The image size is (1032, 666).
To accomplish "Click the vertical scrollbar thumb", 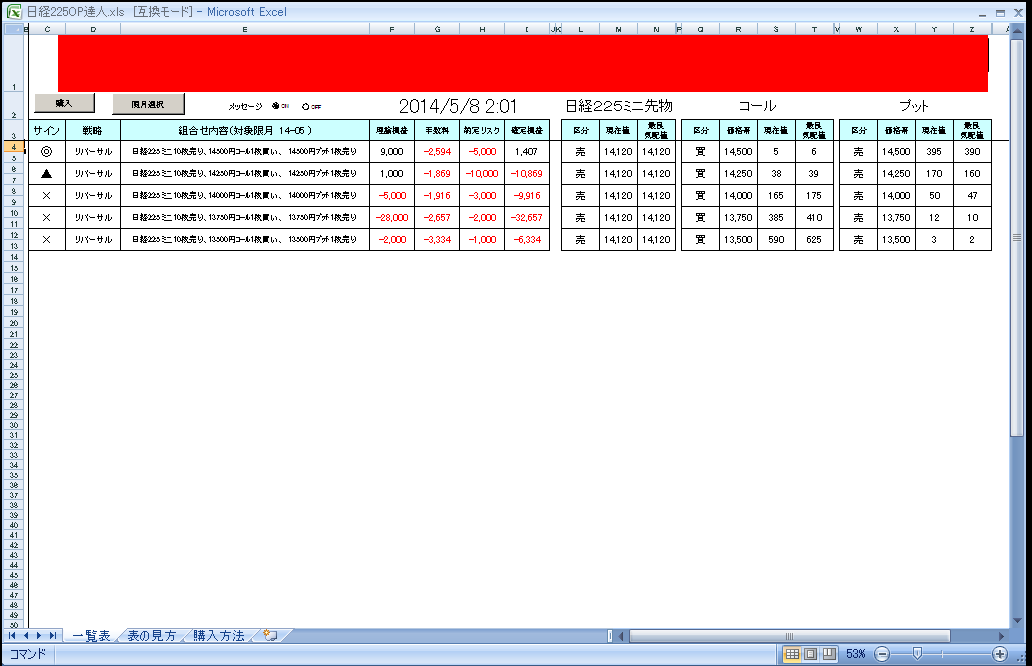I will click(x=1017, y=237).
